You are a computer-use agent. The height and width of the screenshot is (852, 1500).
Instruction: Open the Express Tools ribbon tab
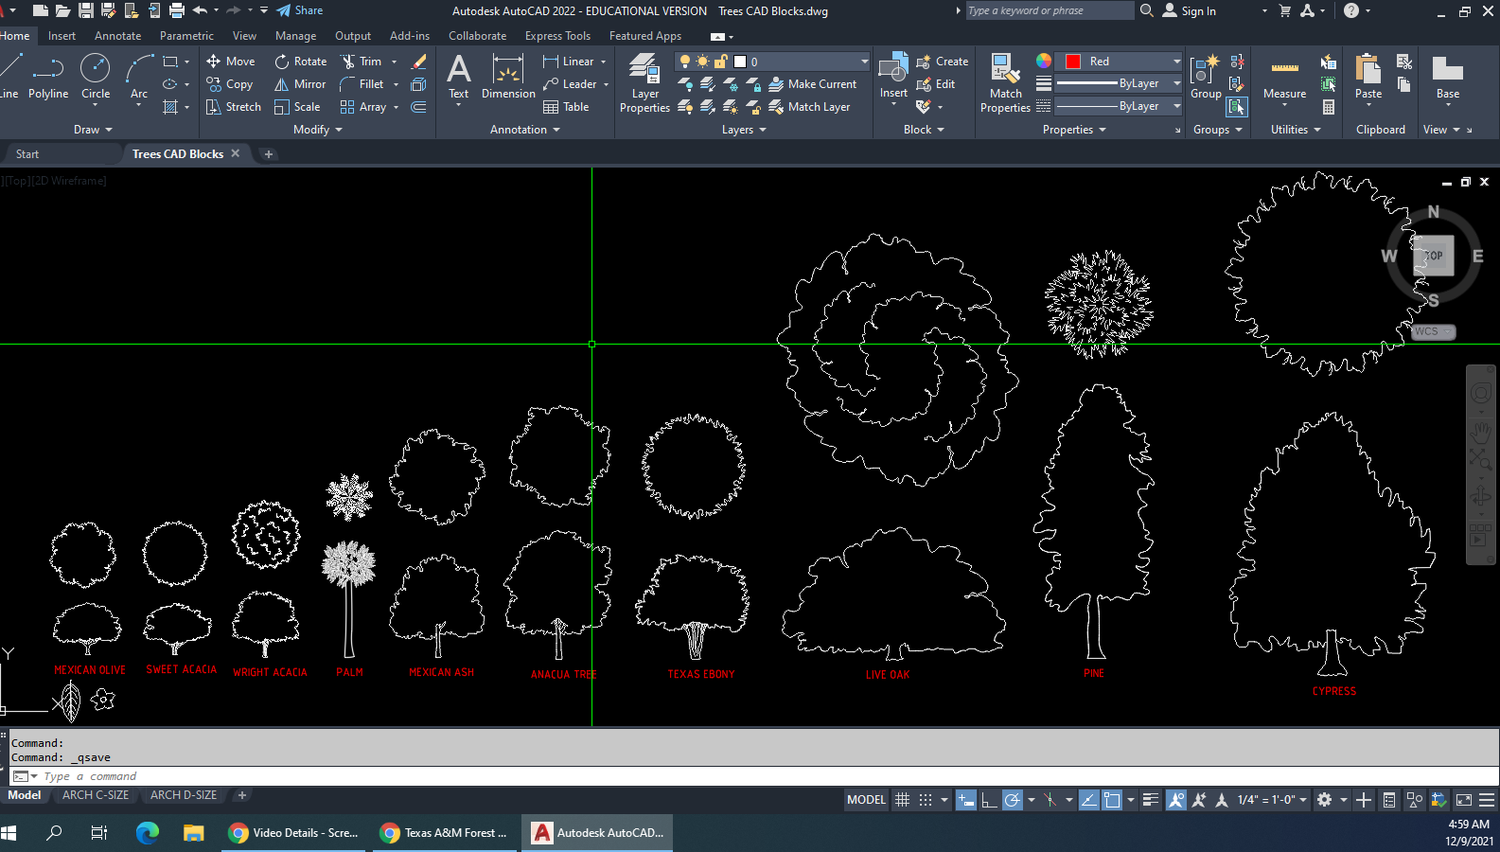[557, 35]
